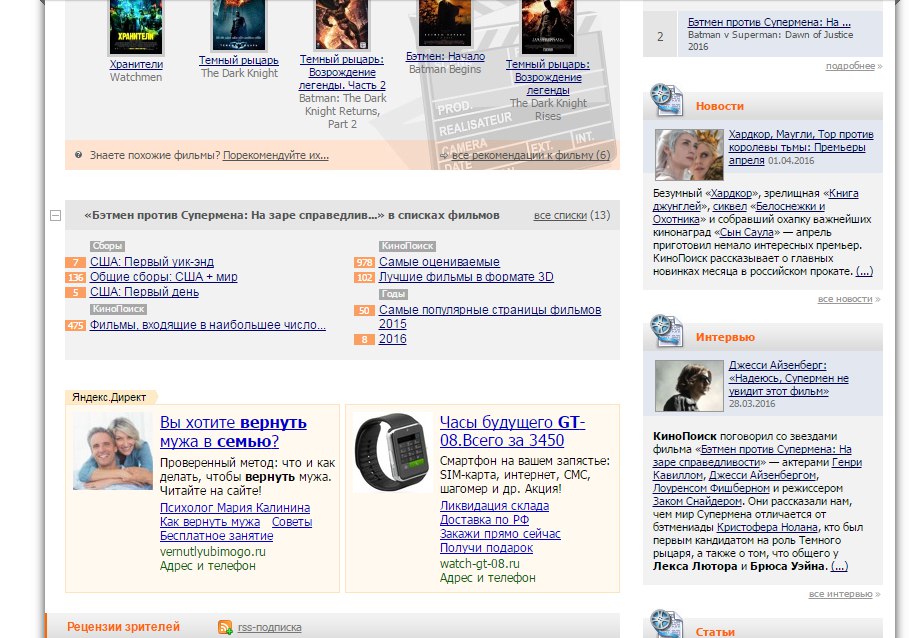911x638 pixels.
Task: Click the Сборы category tag
Action: click(x=107, y=246)
